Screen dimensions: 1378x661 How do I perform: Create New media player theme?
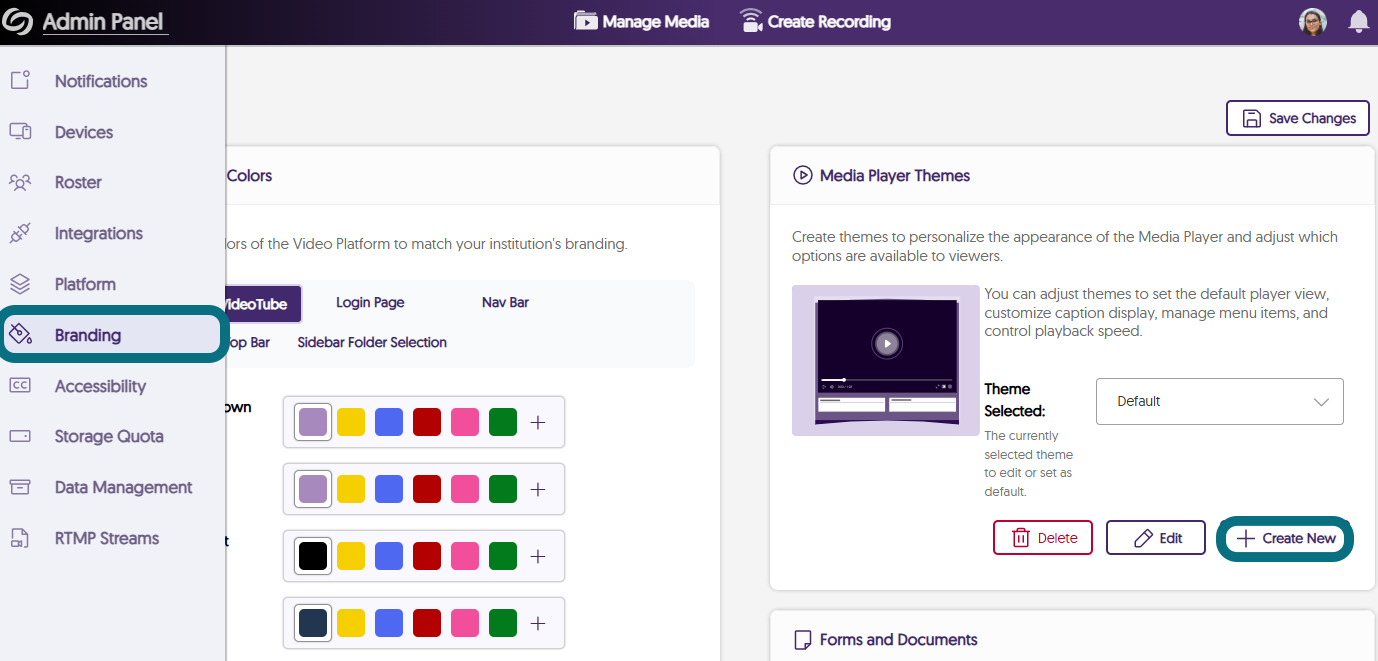1285,538
